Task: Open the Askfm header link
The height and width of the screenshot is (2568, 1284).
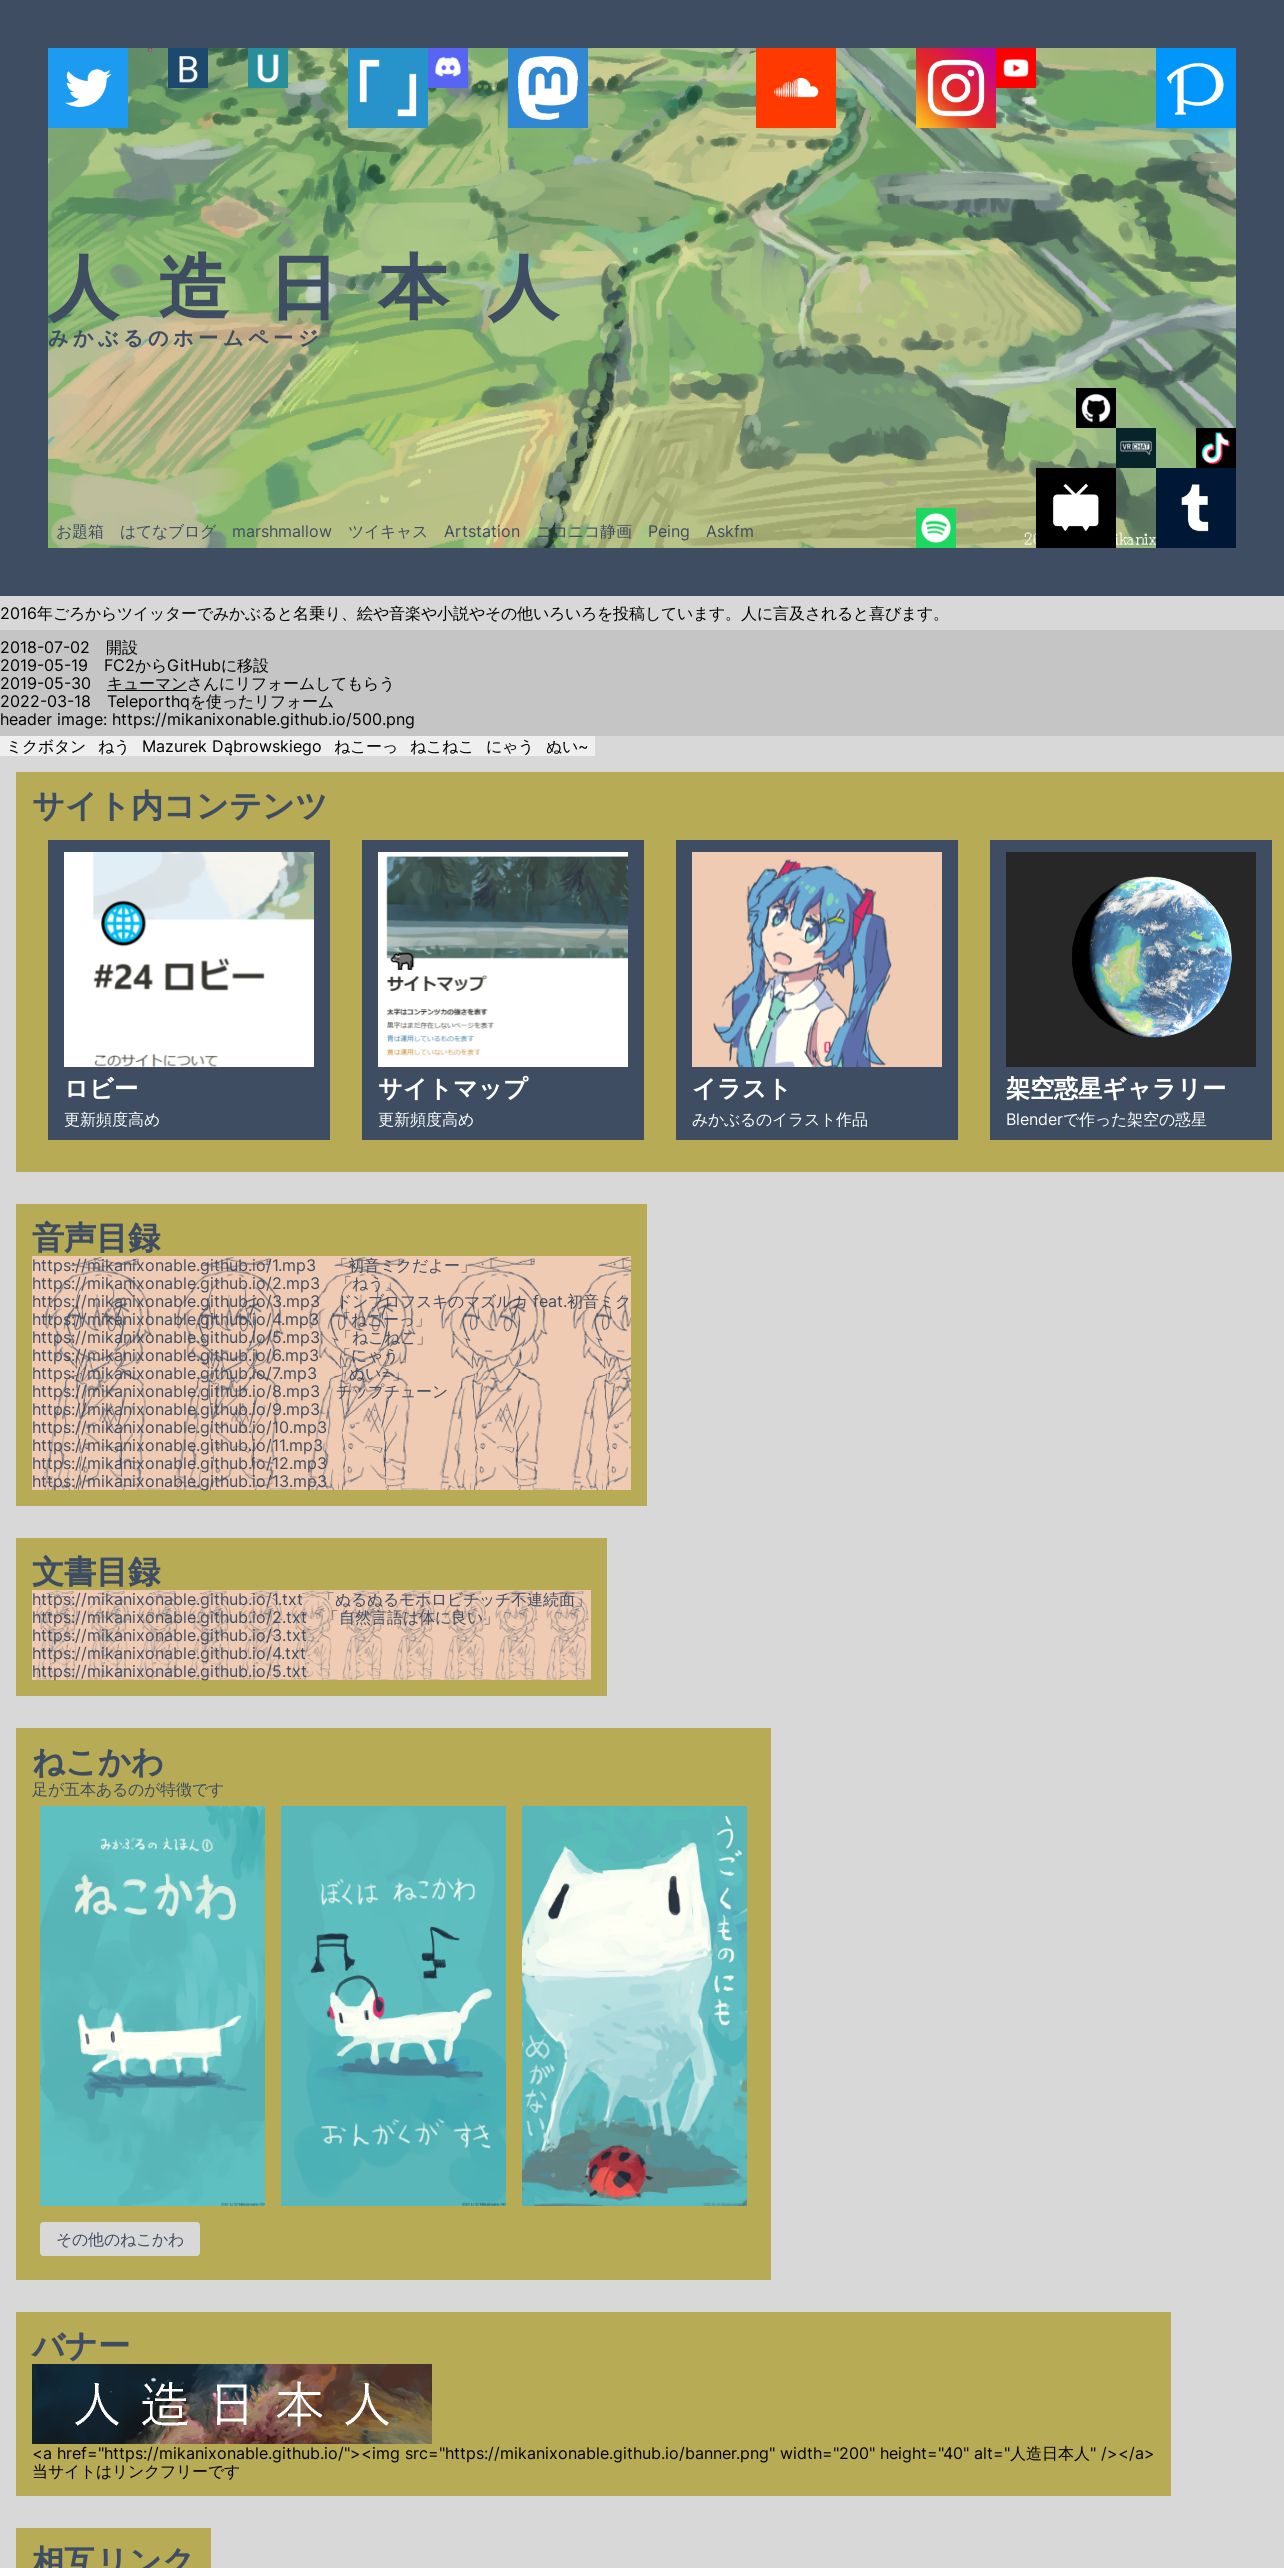Action: tap(730, 532)
